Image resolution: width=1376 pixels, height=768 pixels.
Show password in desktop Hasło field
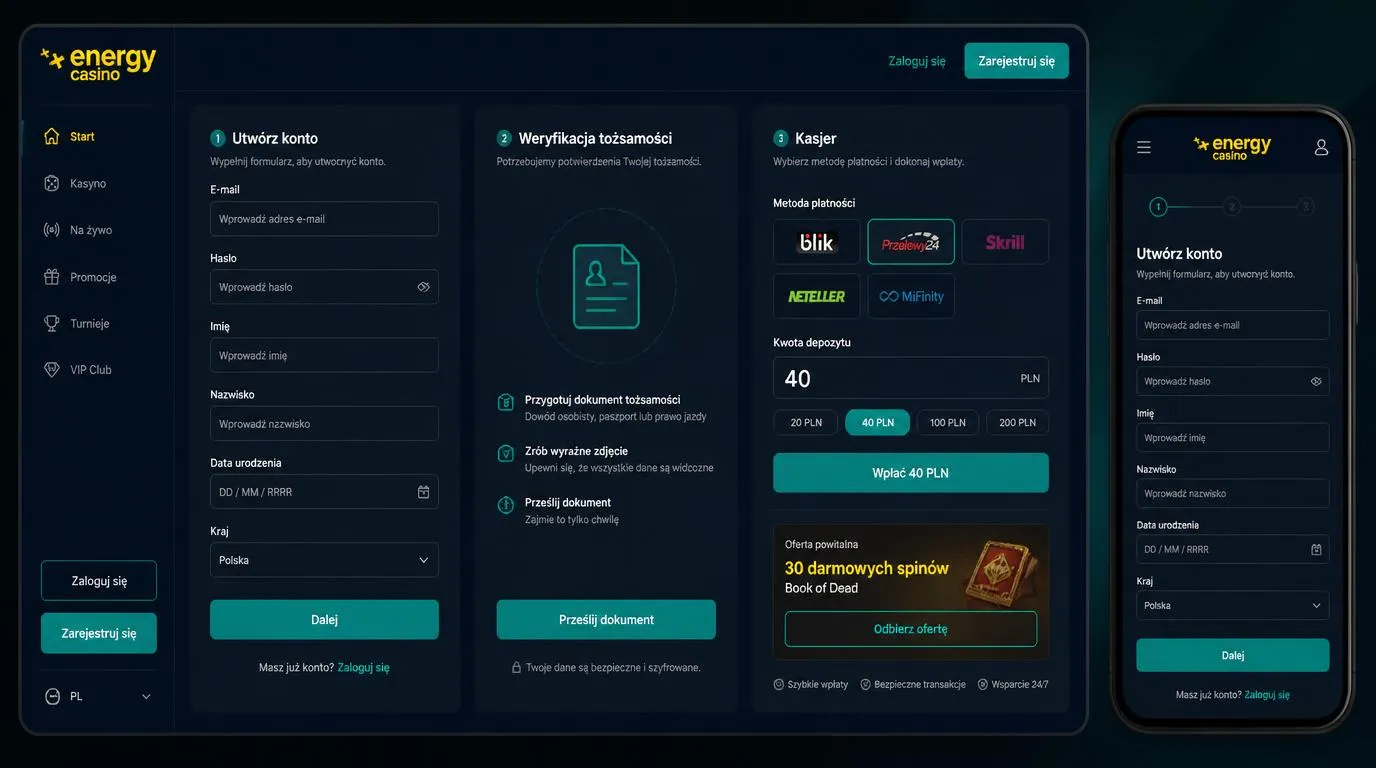[x=423, y=287]
